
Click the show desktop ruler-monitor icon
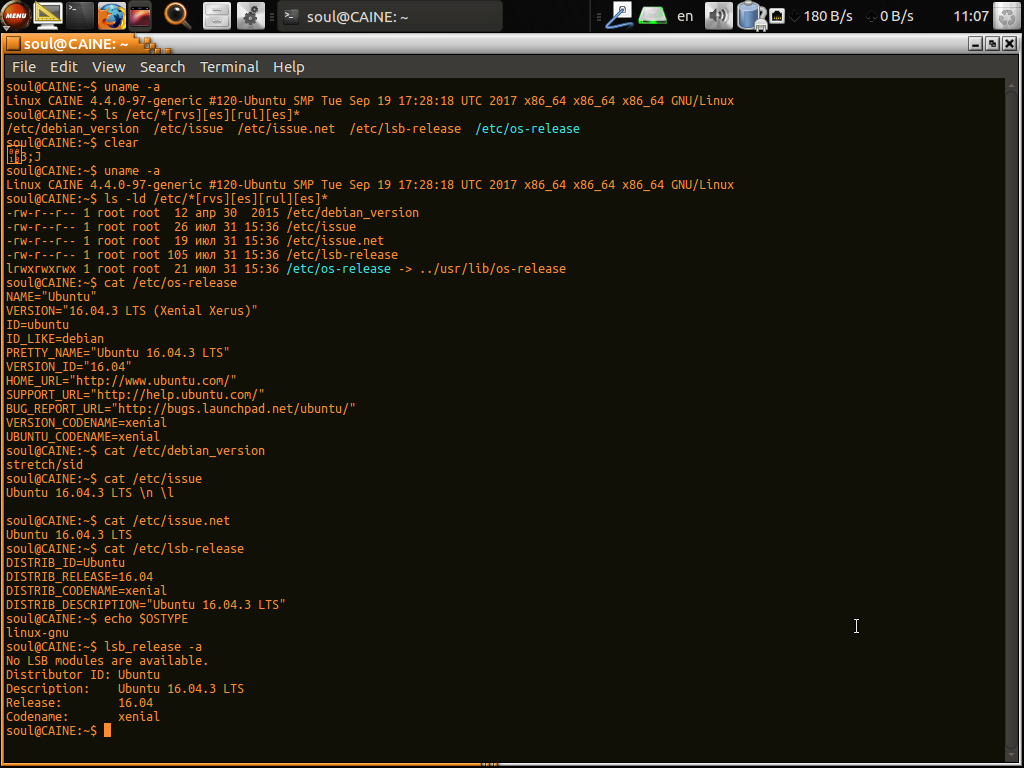pos(48,16)
